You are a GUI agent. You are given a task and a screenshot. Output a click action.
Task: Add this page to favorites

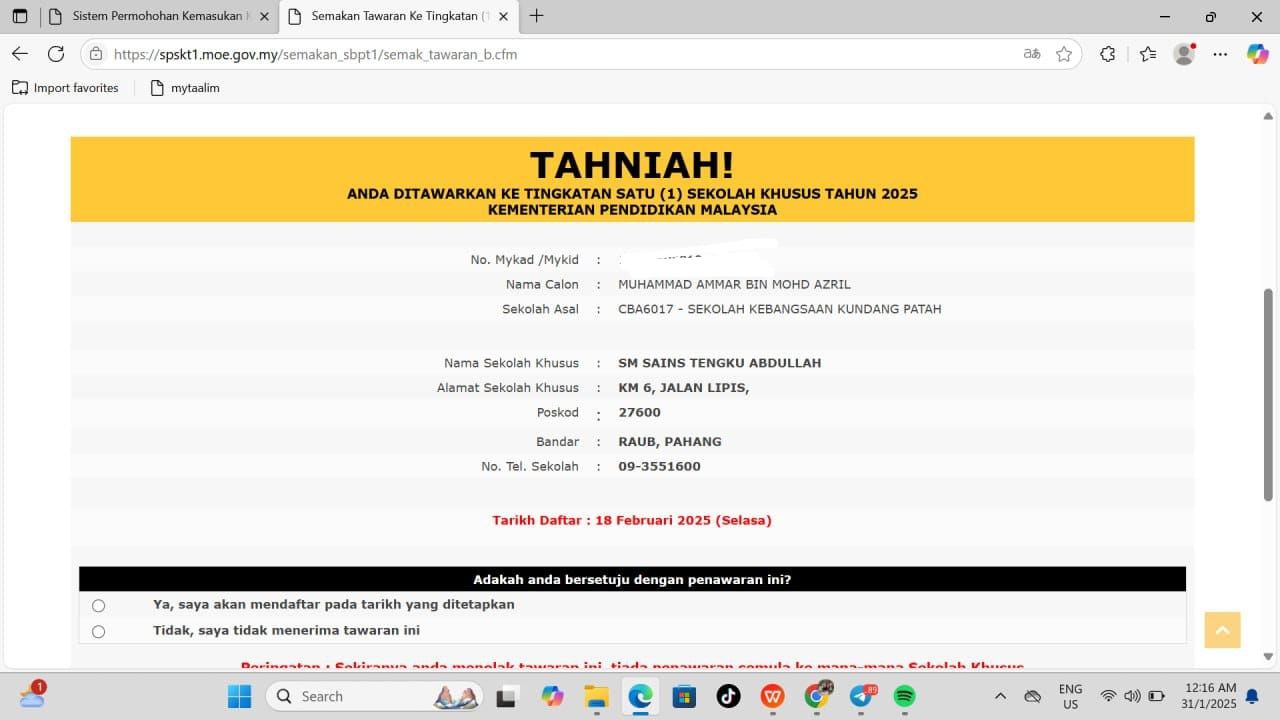click(1064, 54)
